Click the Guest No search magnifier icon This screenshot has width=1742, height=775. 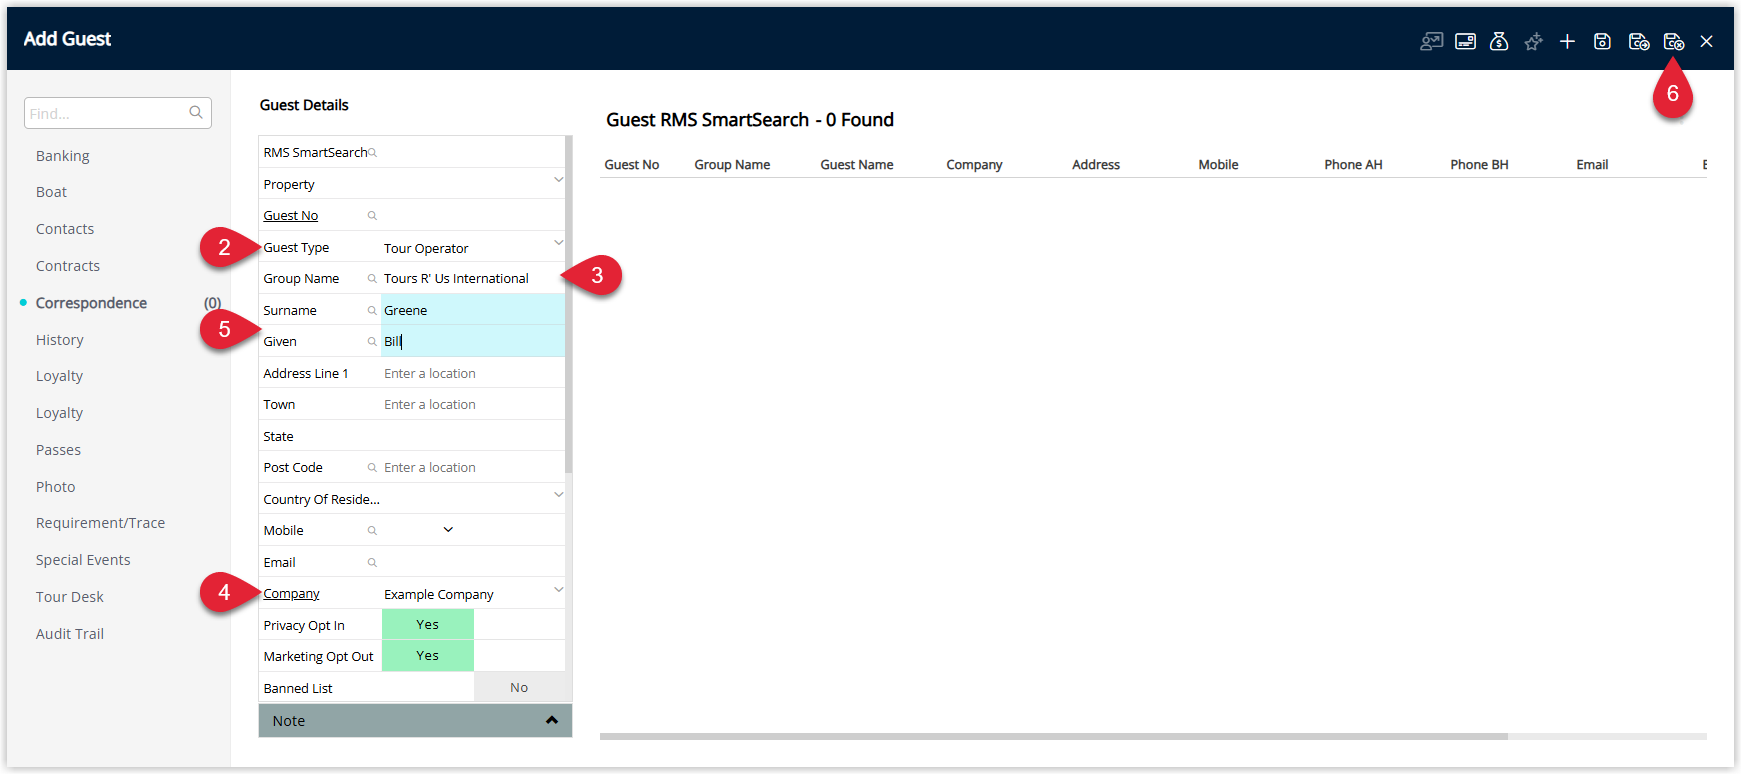click(x=372, y=216)
